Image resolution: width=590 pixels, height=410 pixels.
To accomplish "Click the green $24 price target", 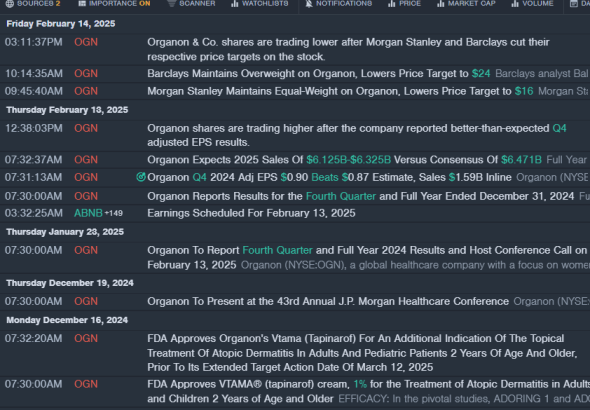I will click(481, 73).
